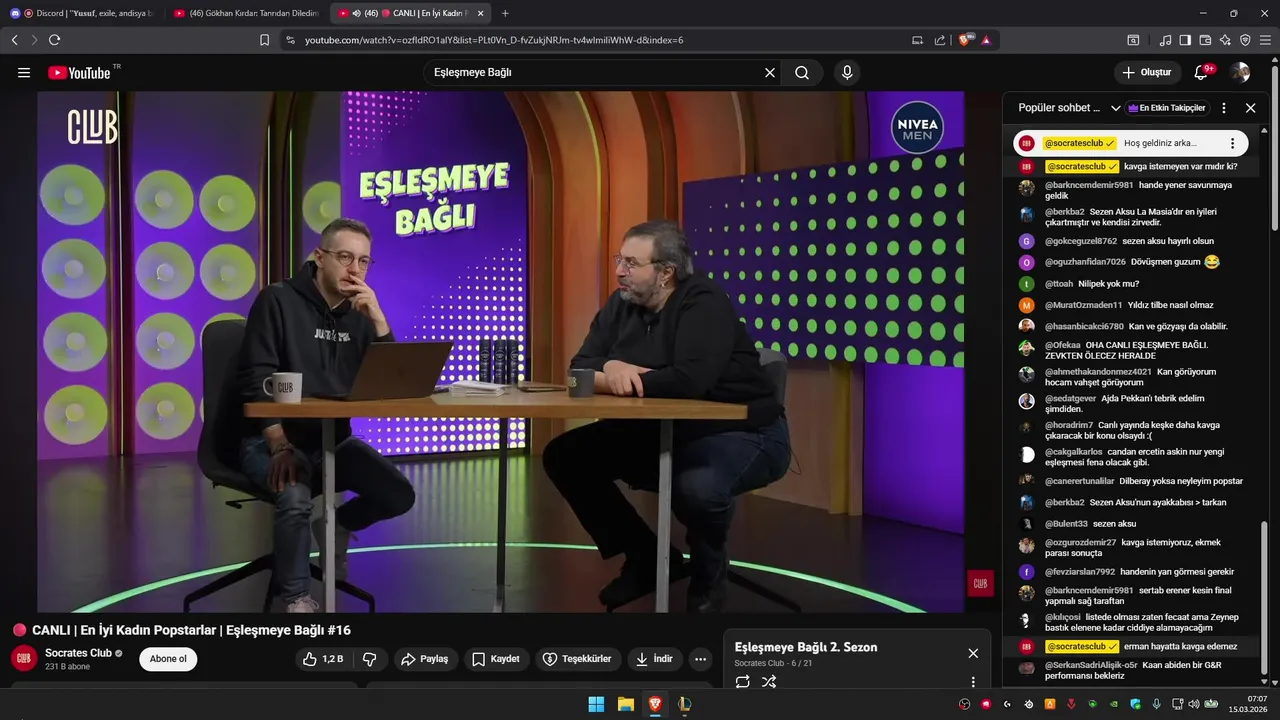The height and width of the screenshot is (720, 1280).
Task: Mute the playing tab speaker icon
Action: pyautogui.click(x=357, y=13)
